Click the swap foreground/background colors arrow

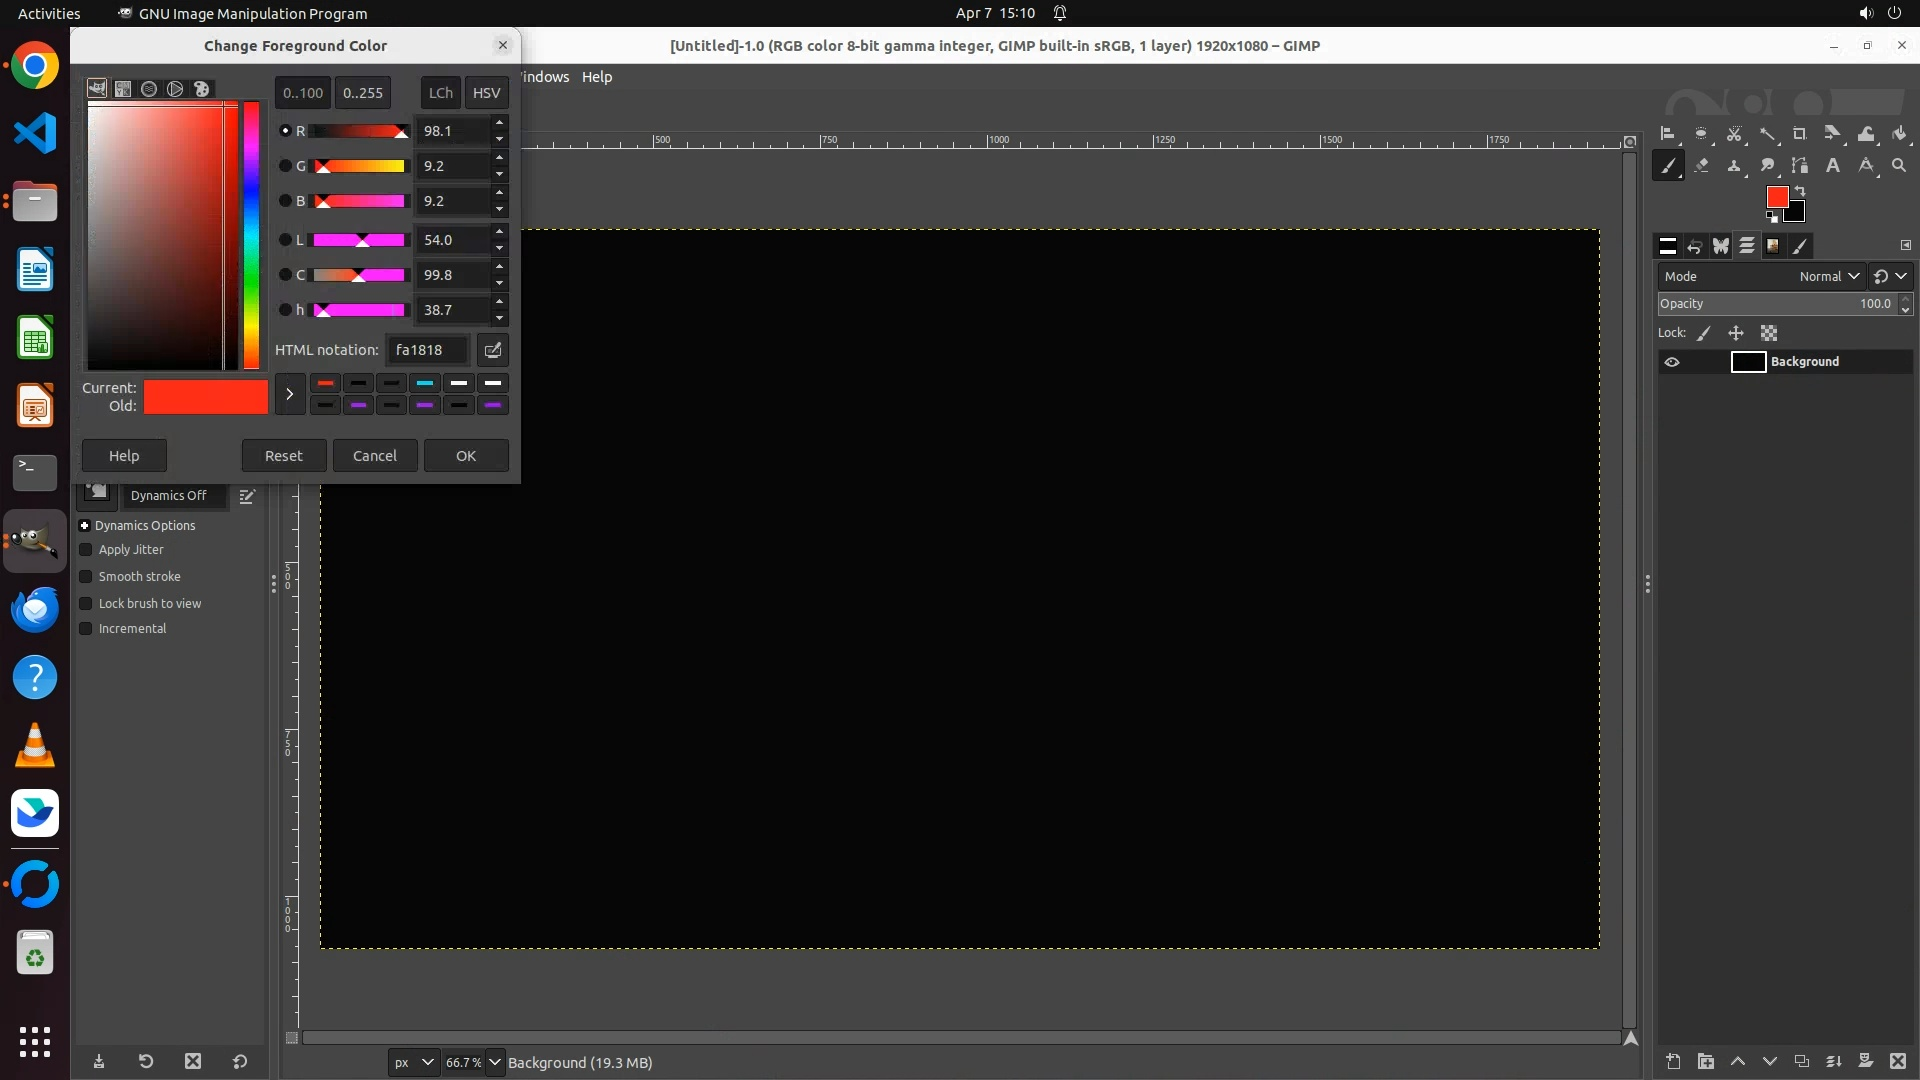pyautogui.click(x=1800, y=190)
